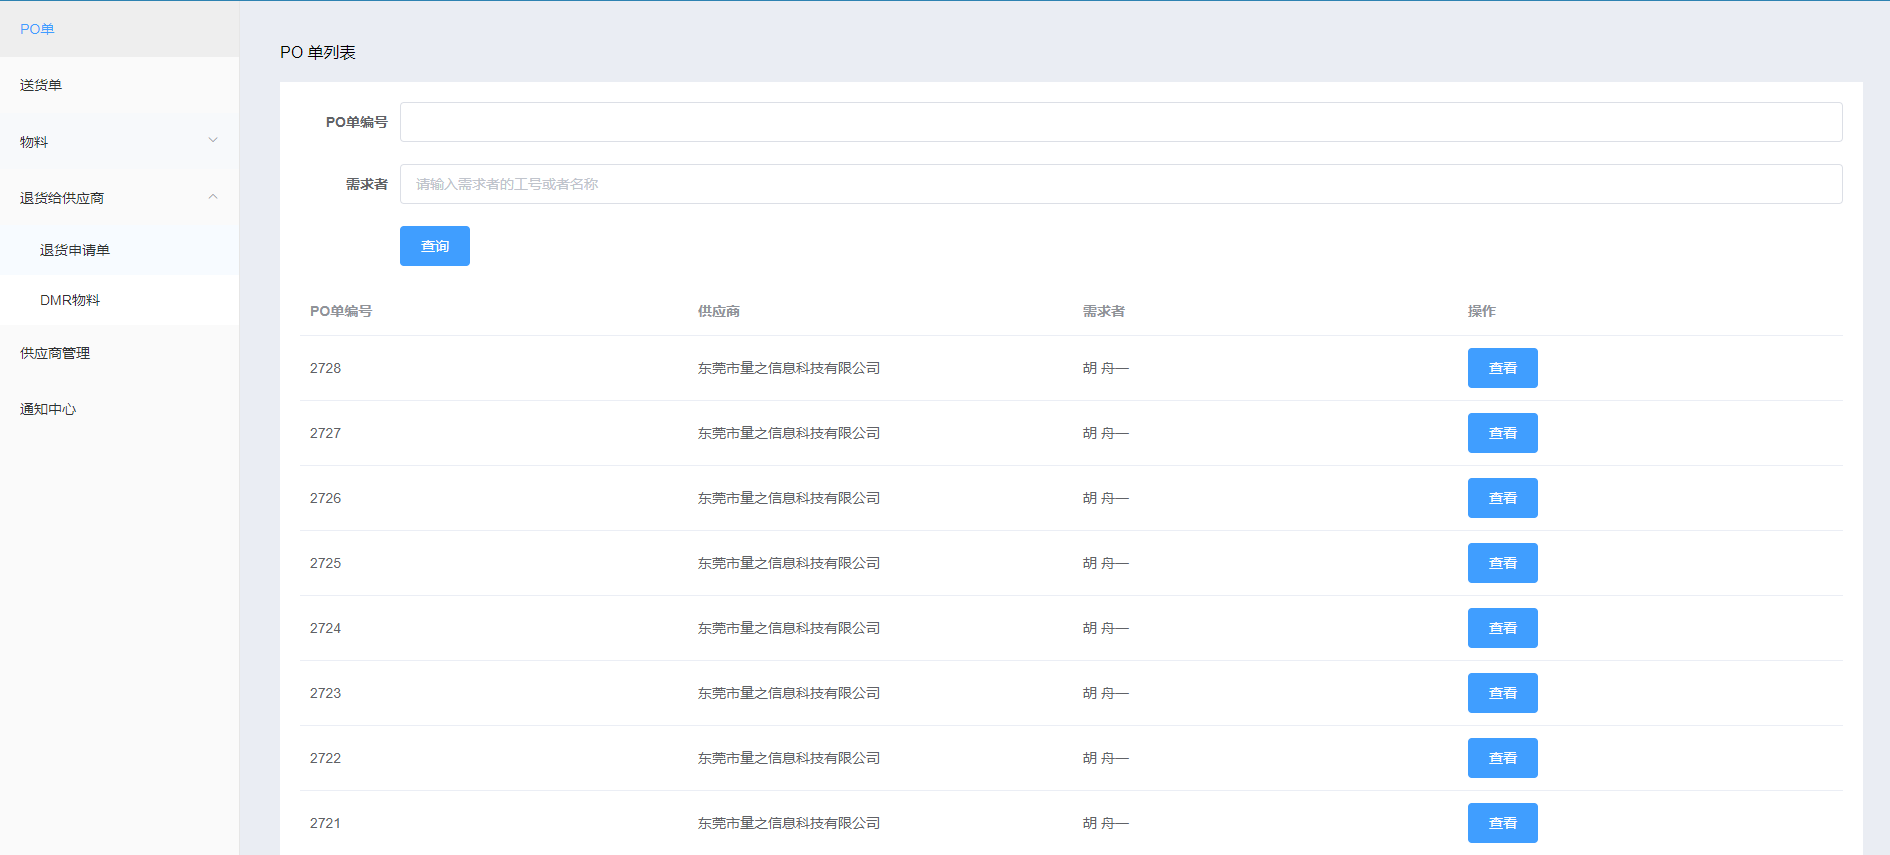Click the 供应商 column header

tap(719, 311)
